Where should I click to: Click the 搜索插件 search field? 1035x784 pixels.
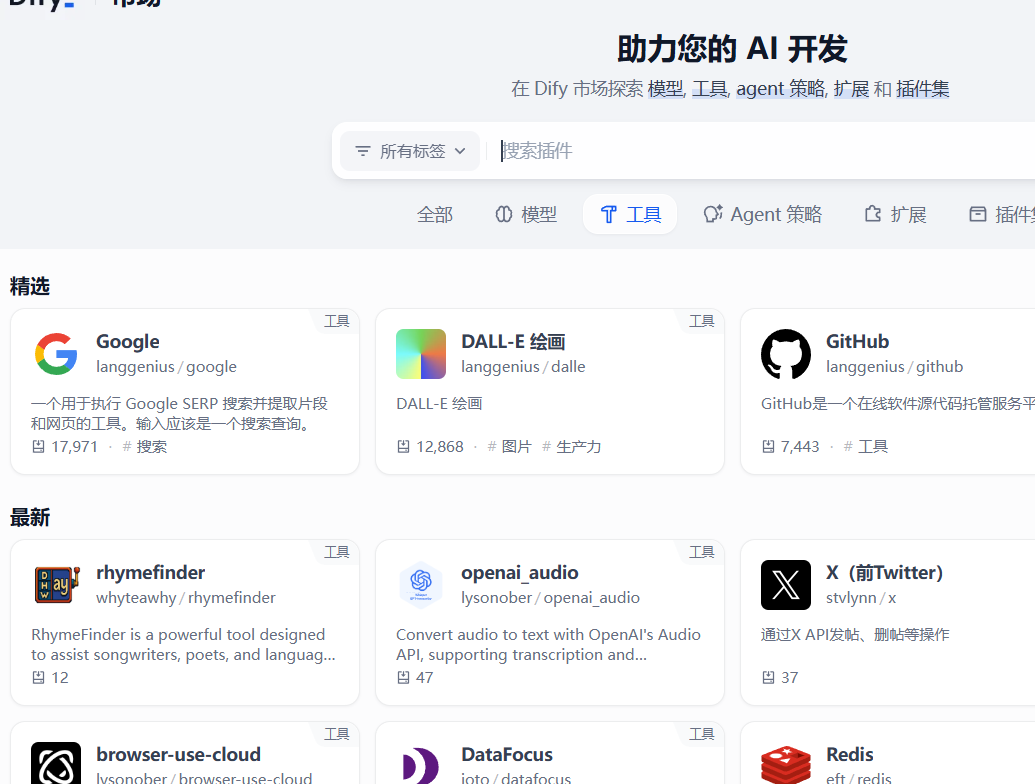766,151
